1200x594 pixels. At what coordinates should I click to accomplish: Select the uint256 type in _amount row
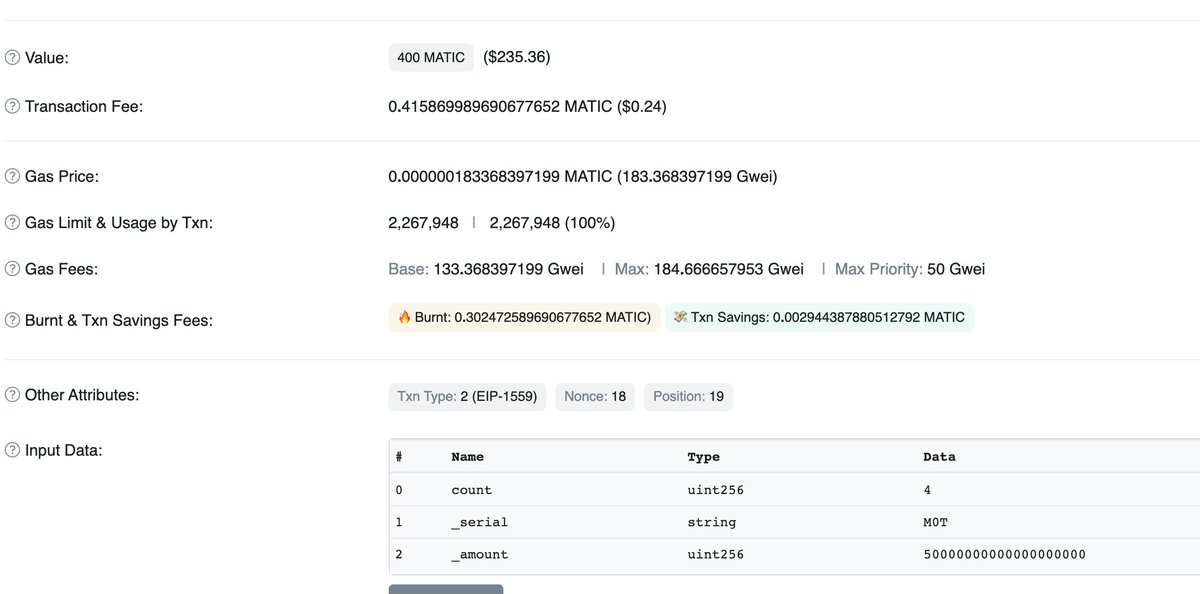pyautogui.click(x=715, y=554)
